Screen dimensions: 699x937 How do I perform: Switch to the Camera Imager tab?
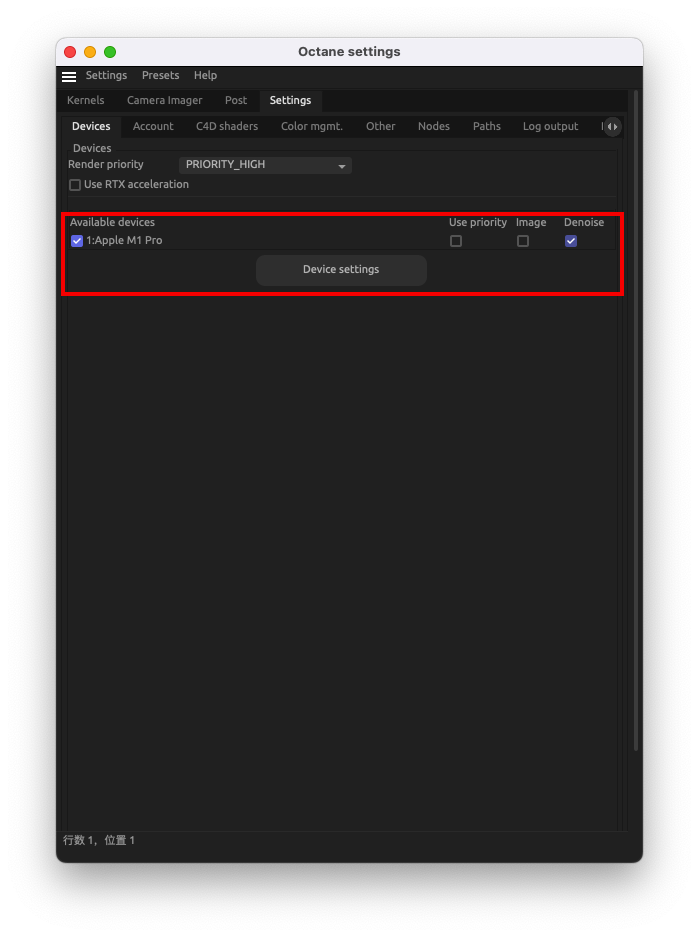point(164,101)
